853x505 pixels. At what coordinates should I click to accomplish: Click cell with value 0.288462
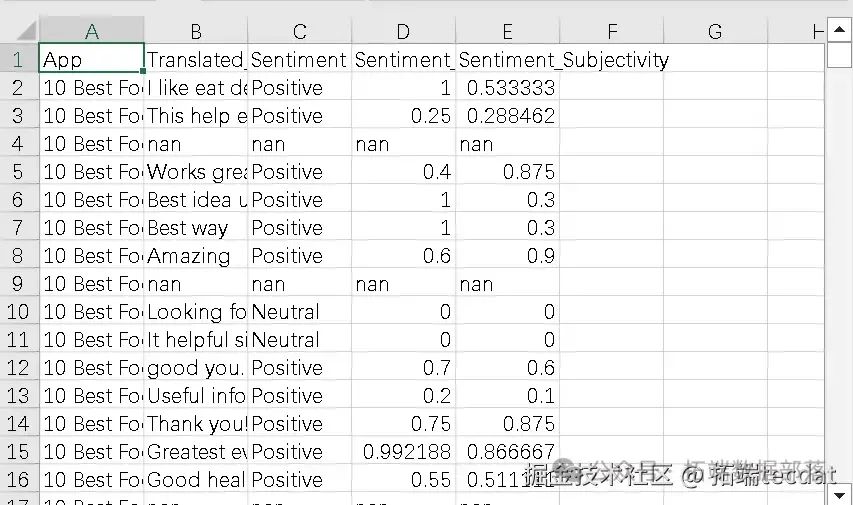(507, 115)
